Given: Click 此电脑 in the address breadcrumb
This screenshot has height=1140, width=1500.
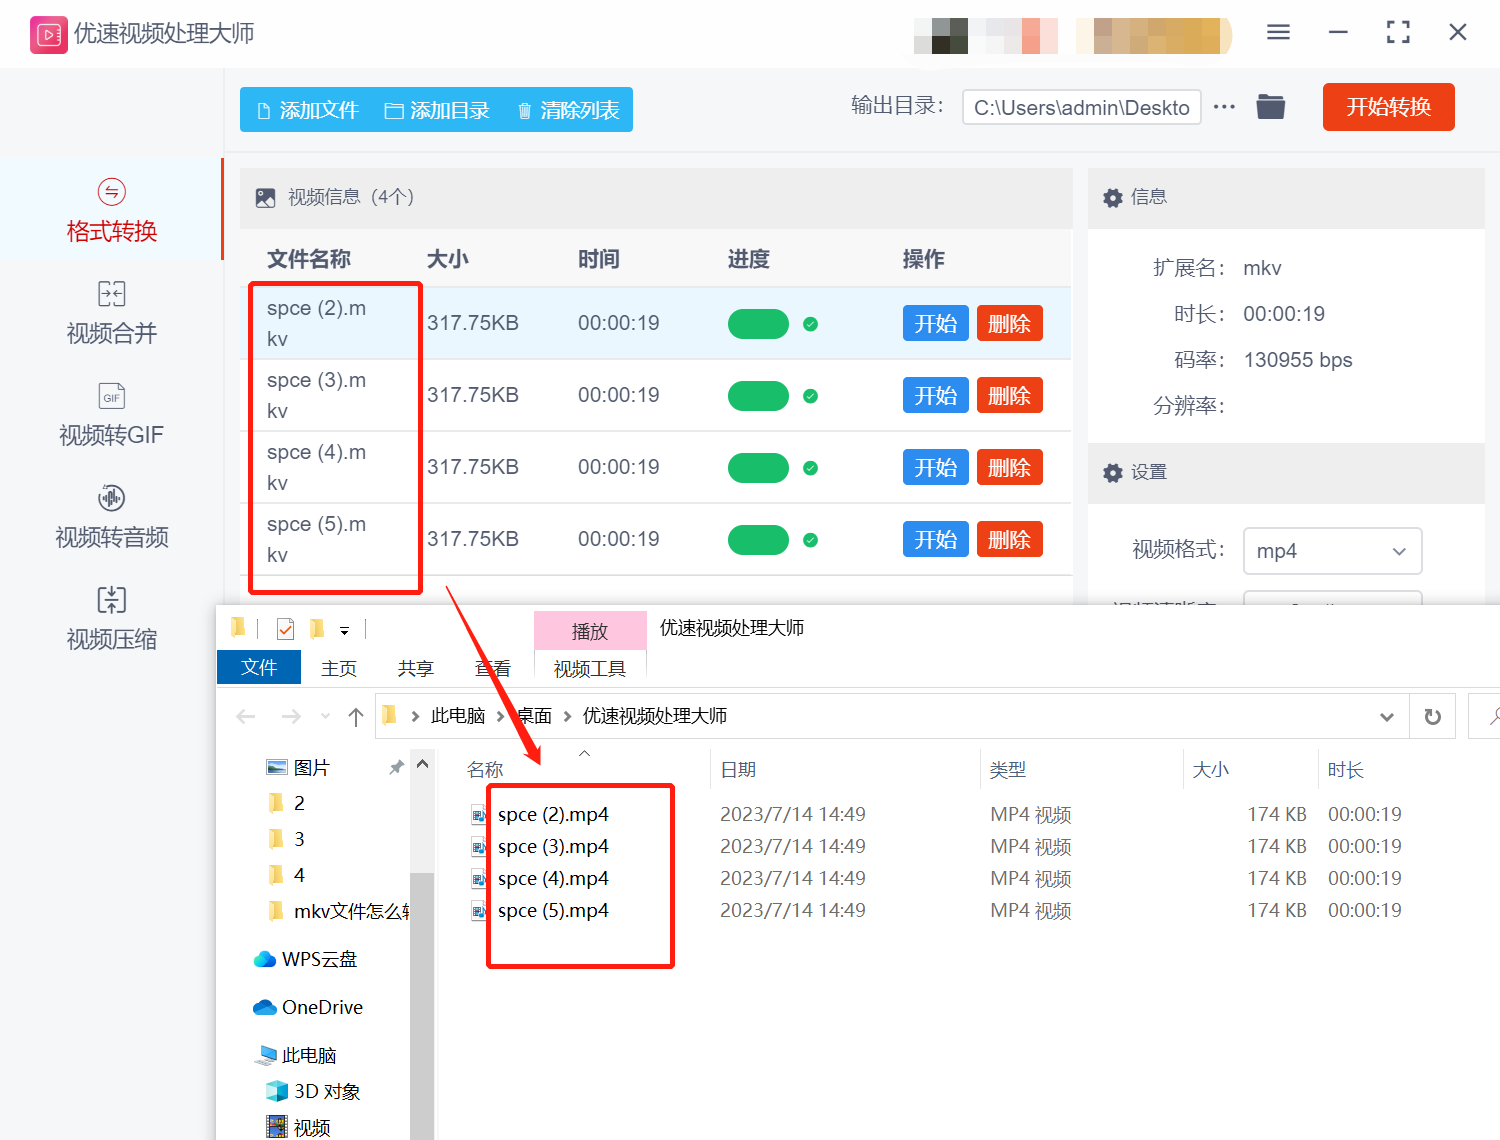Looking at the screenshot, I should tap(458, 716).
